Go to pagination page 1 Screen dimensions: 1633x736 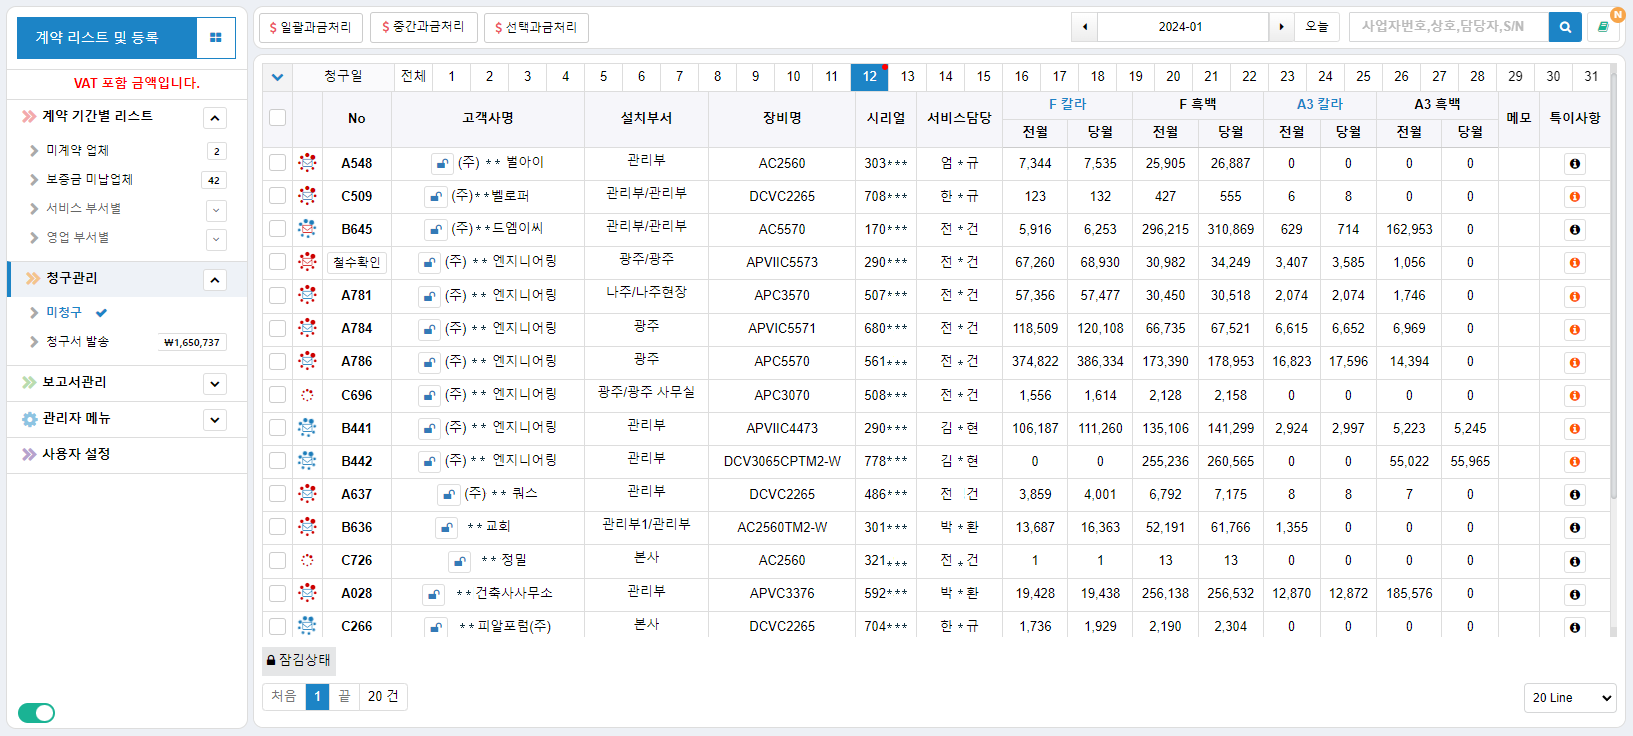point(317,696)
